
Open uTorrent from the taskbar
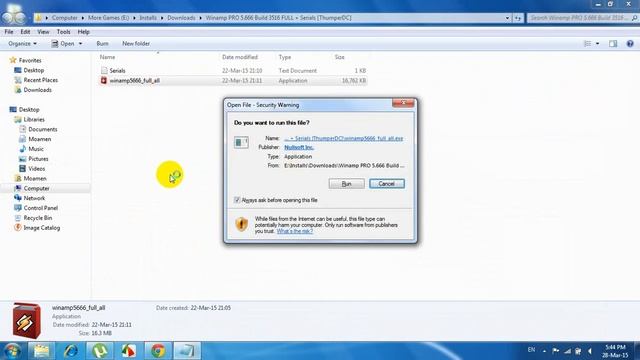pyautogui.click(x=100, y=351)
